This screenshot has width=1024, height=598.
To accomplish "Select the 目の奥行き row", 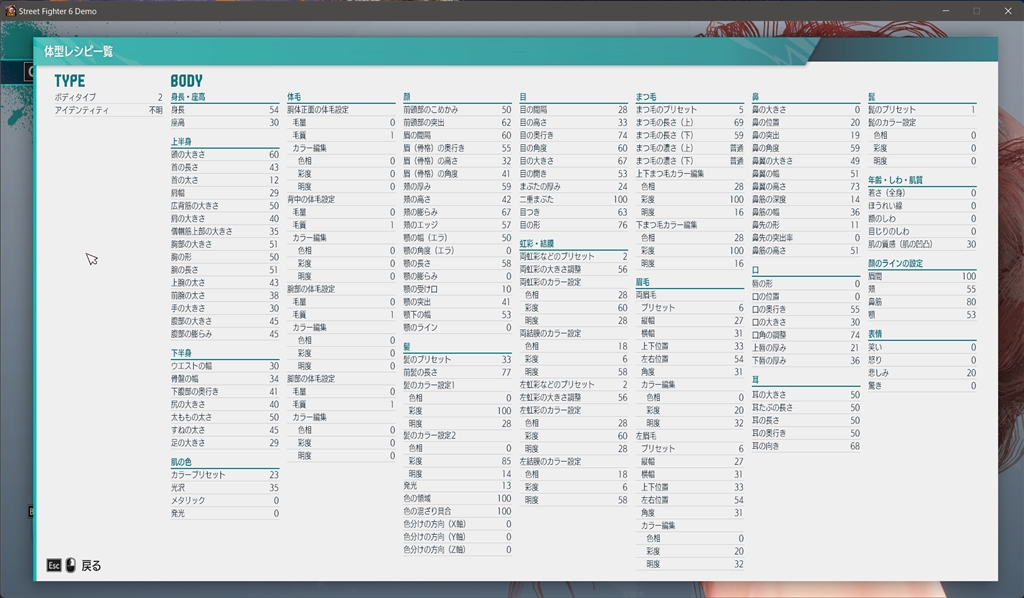I will pos(573,135).
